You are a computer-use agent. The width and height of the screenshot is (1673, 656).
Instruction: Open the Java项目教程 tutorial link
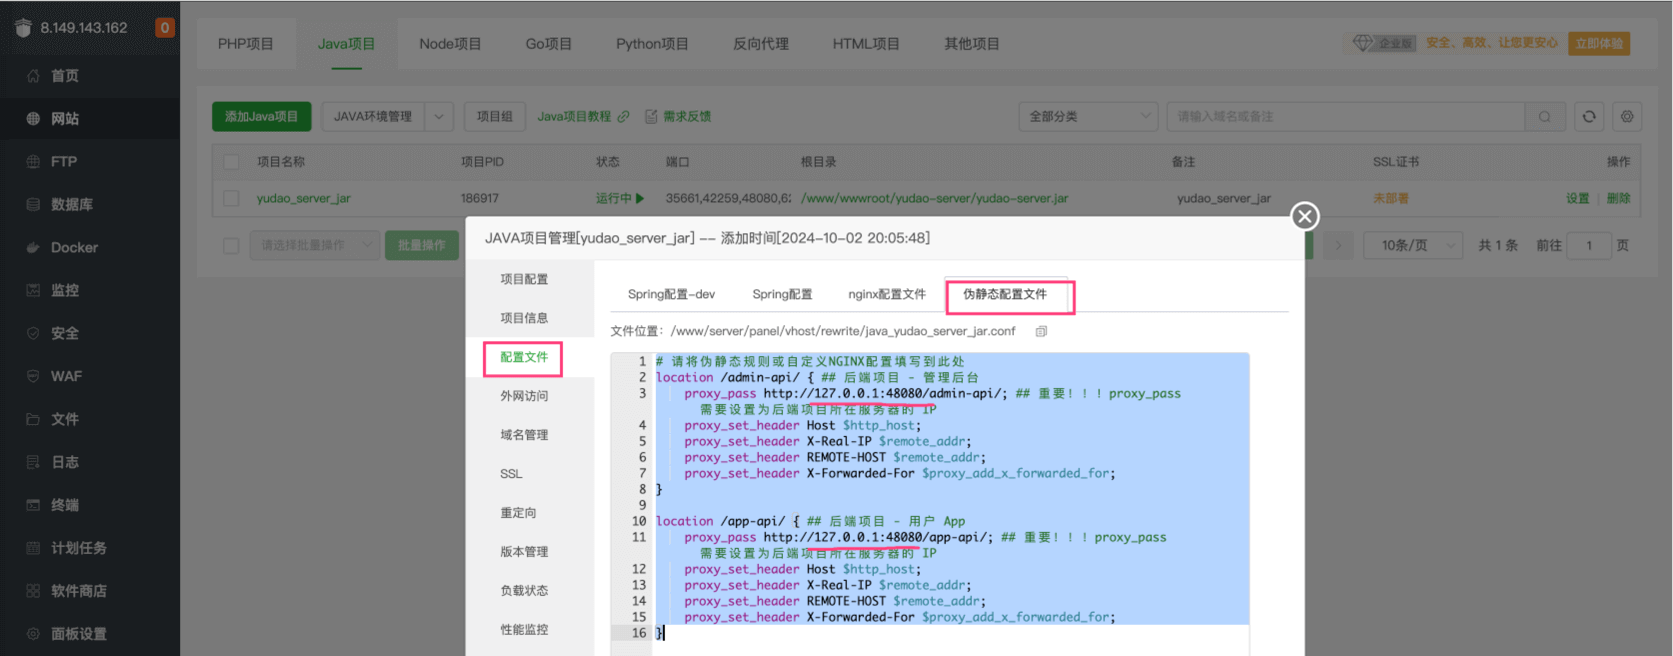582,117
